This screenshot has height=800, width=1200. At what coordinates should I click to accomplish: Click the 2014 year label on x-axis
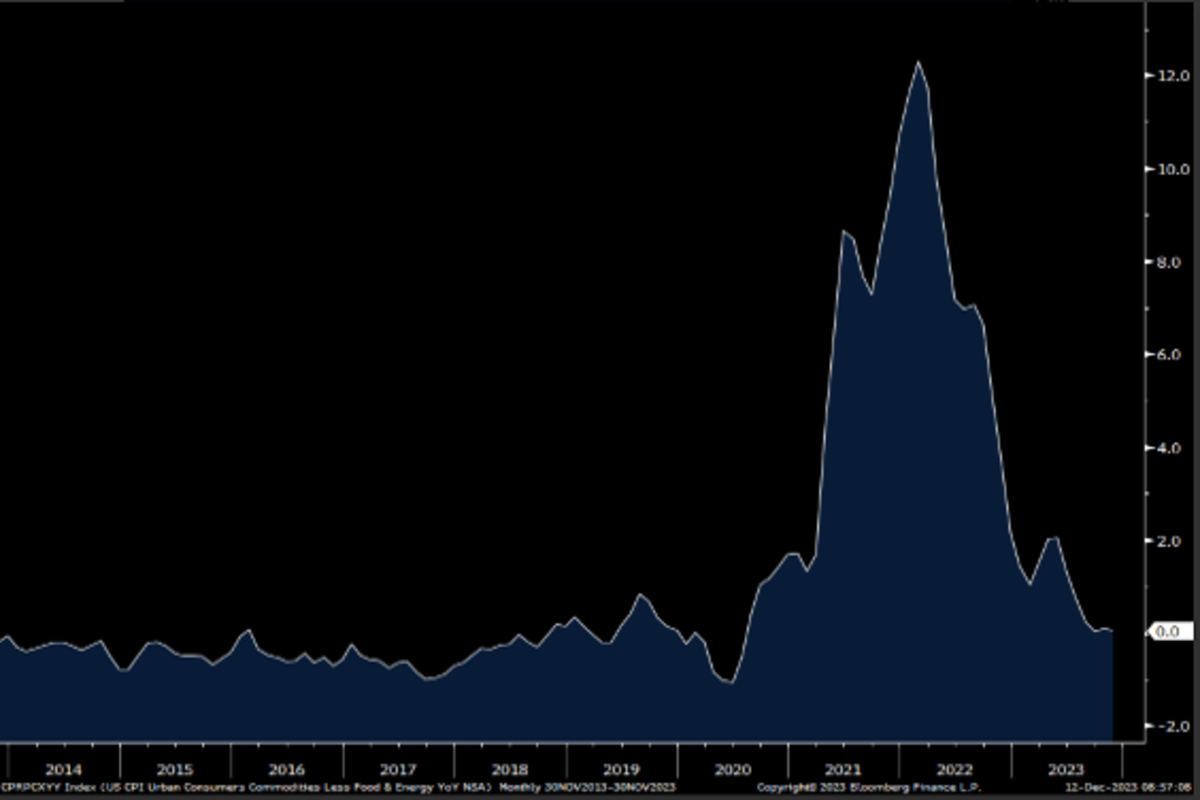64,769
